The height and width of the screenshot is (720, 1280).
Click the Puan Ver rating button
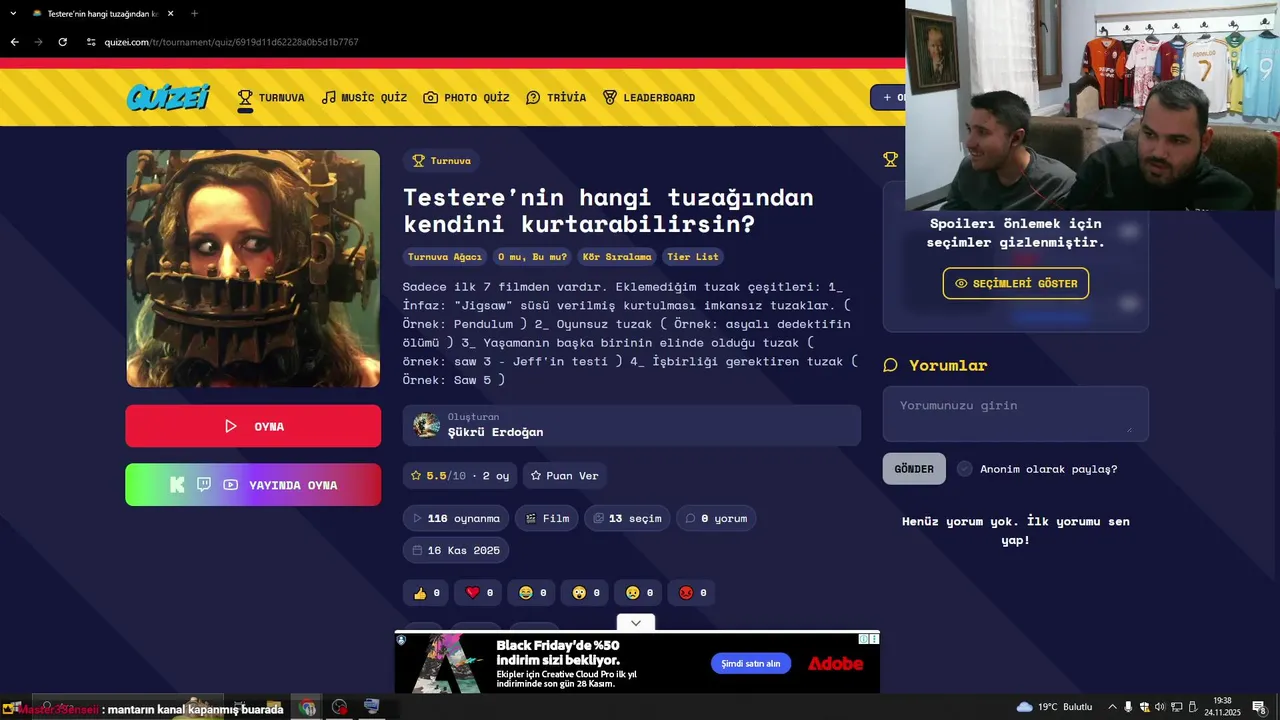click(x=564, y=475)
